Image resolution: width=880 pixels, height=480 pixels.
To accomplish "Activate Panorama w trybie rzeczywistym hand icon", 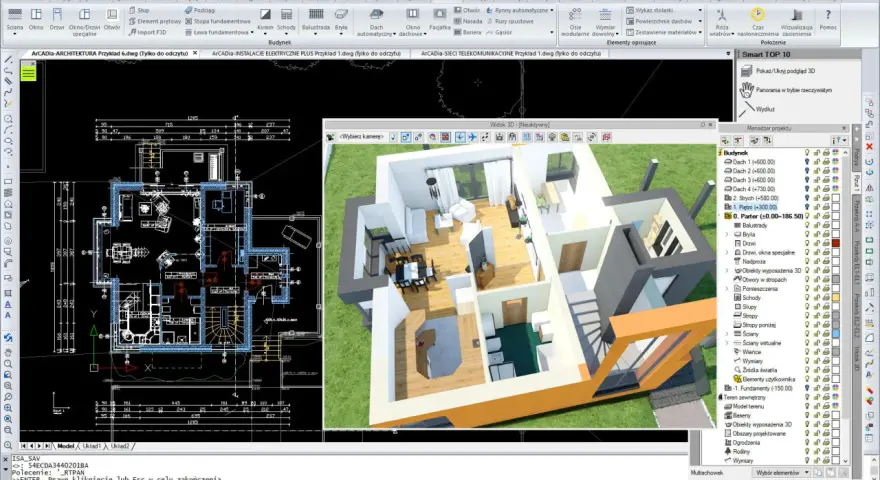I will [x=746, y=90].
